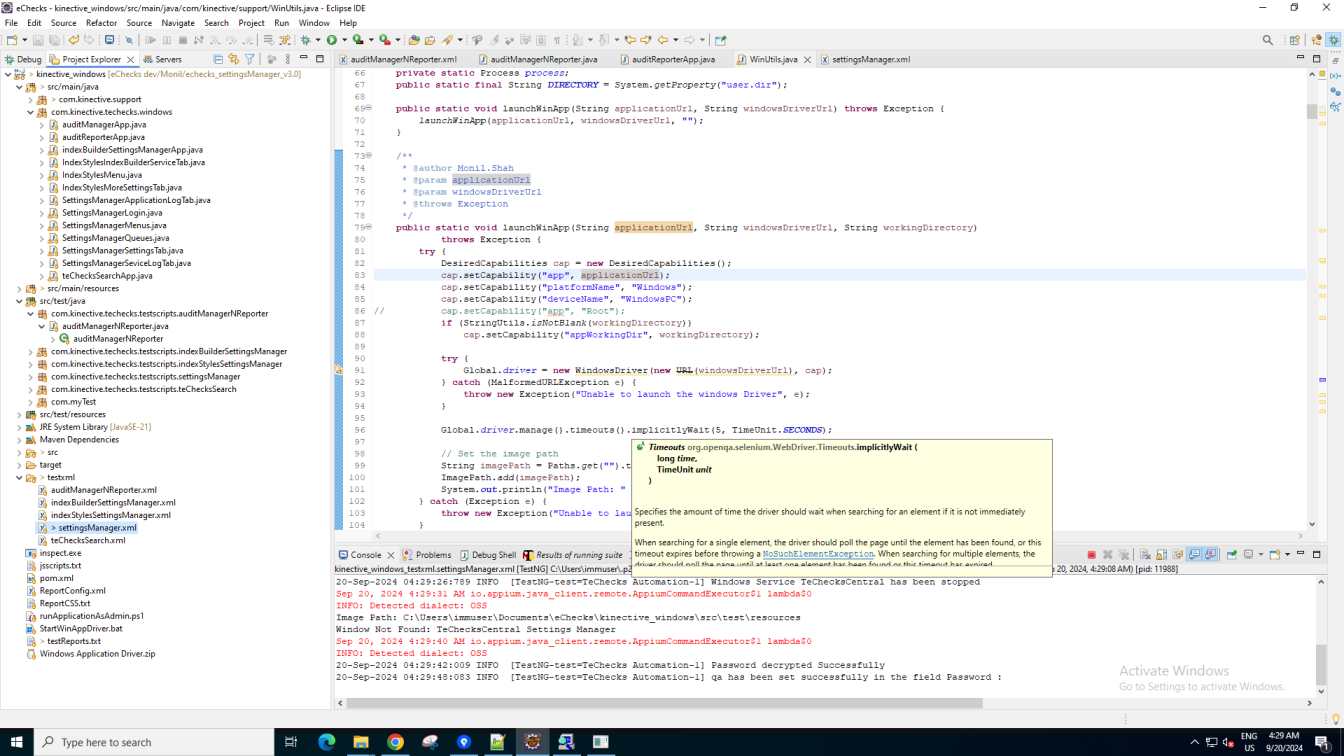Click the NoSuchElementException link in tooltip
Screen dimensions: 1344x756
coord(817,553)
